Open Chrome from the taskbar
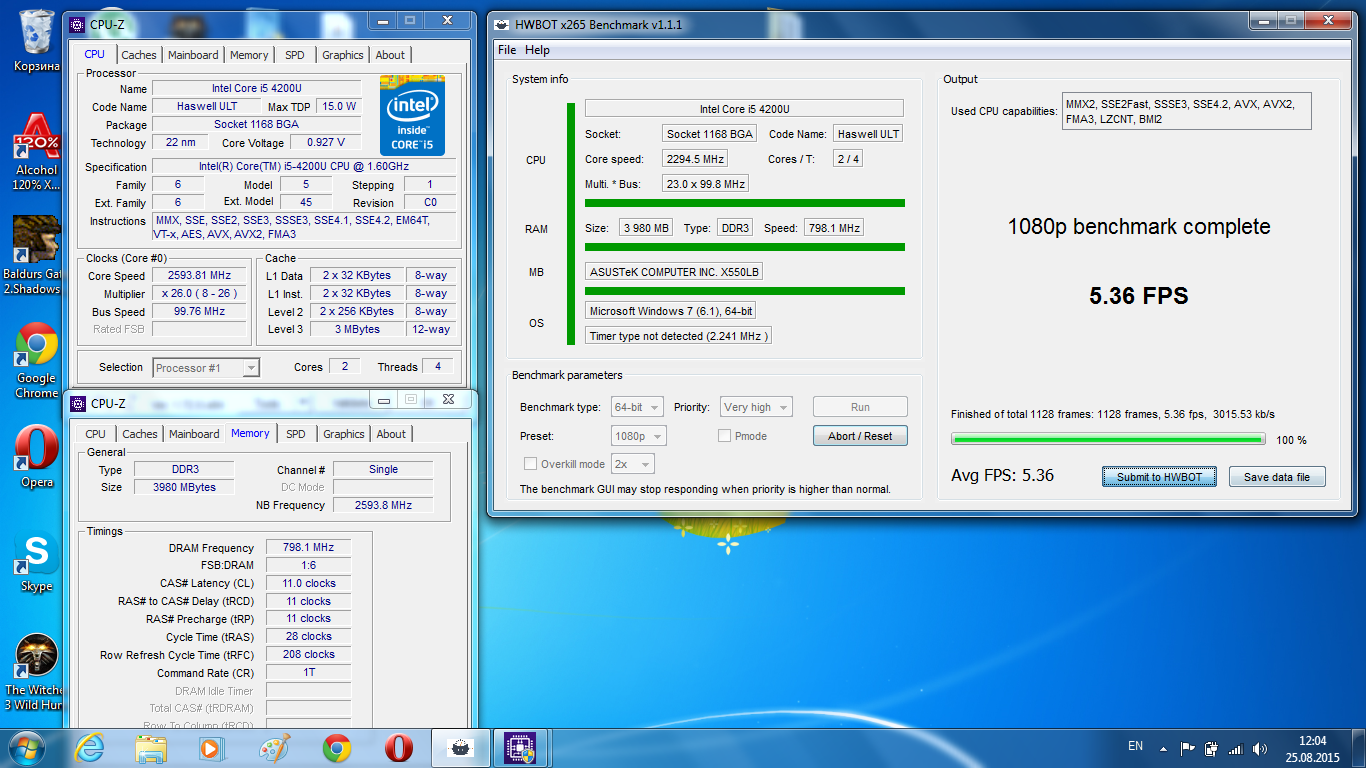1366x768 pixels. point(337,747)
